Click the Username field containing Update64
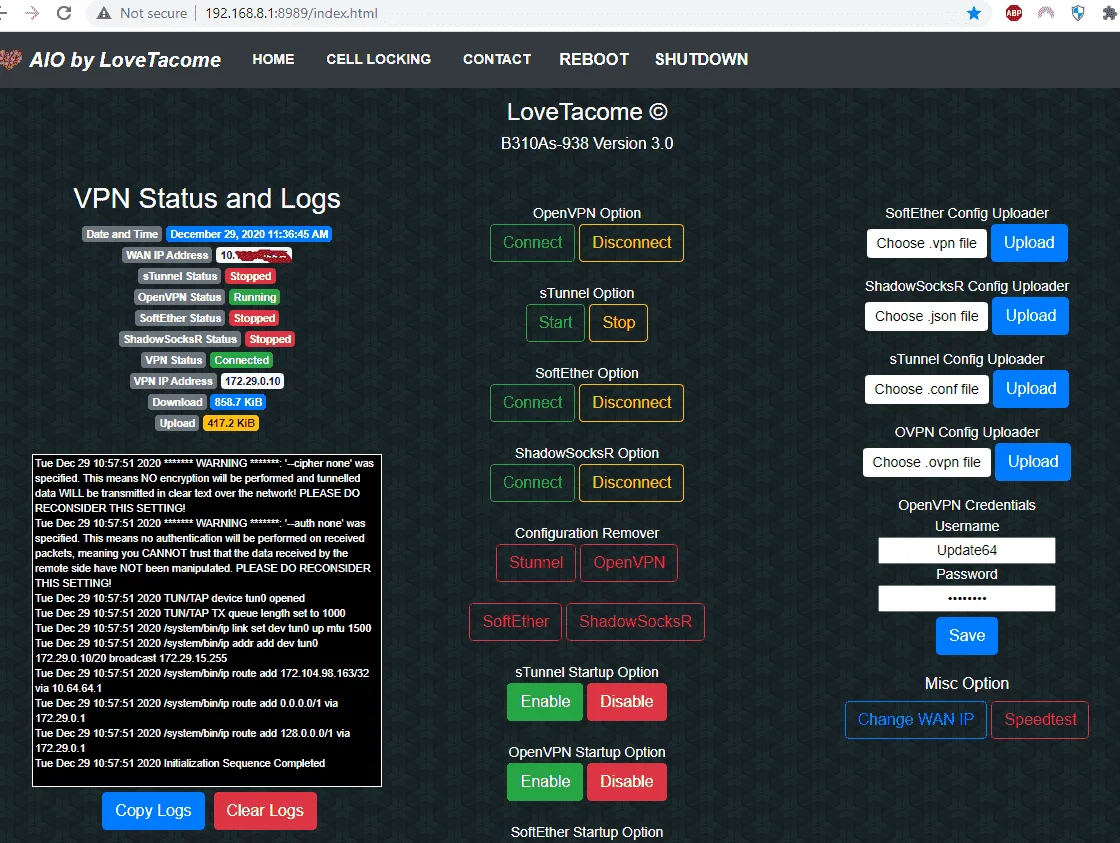Screen dimensions: 1120x843 tap(966, 550)
